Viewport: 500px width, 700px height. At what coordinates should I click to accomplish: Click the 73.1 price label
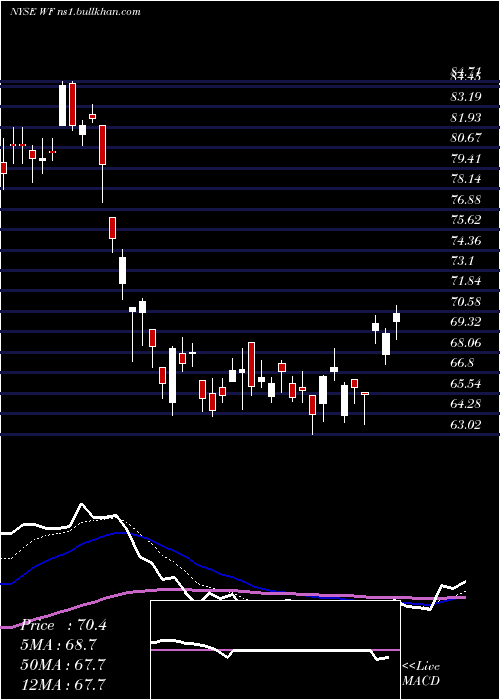pos(462,261)
